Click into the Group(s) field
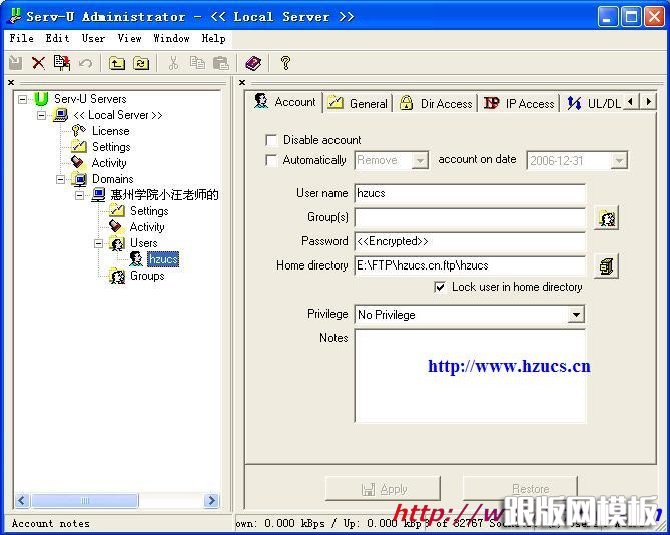 [x=470, y=218]
